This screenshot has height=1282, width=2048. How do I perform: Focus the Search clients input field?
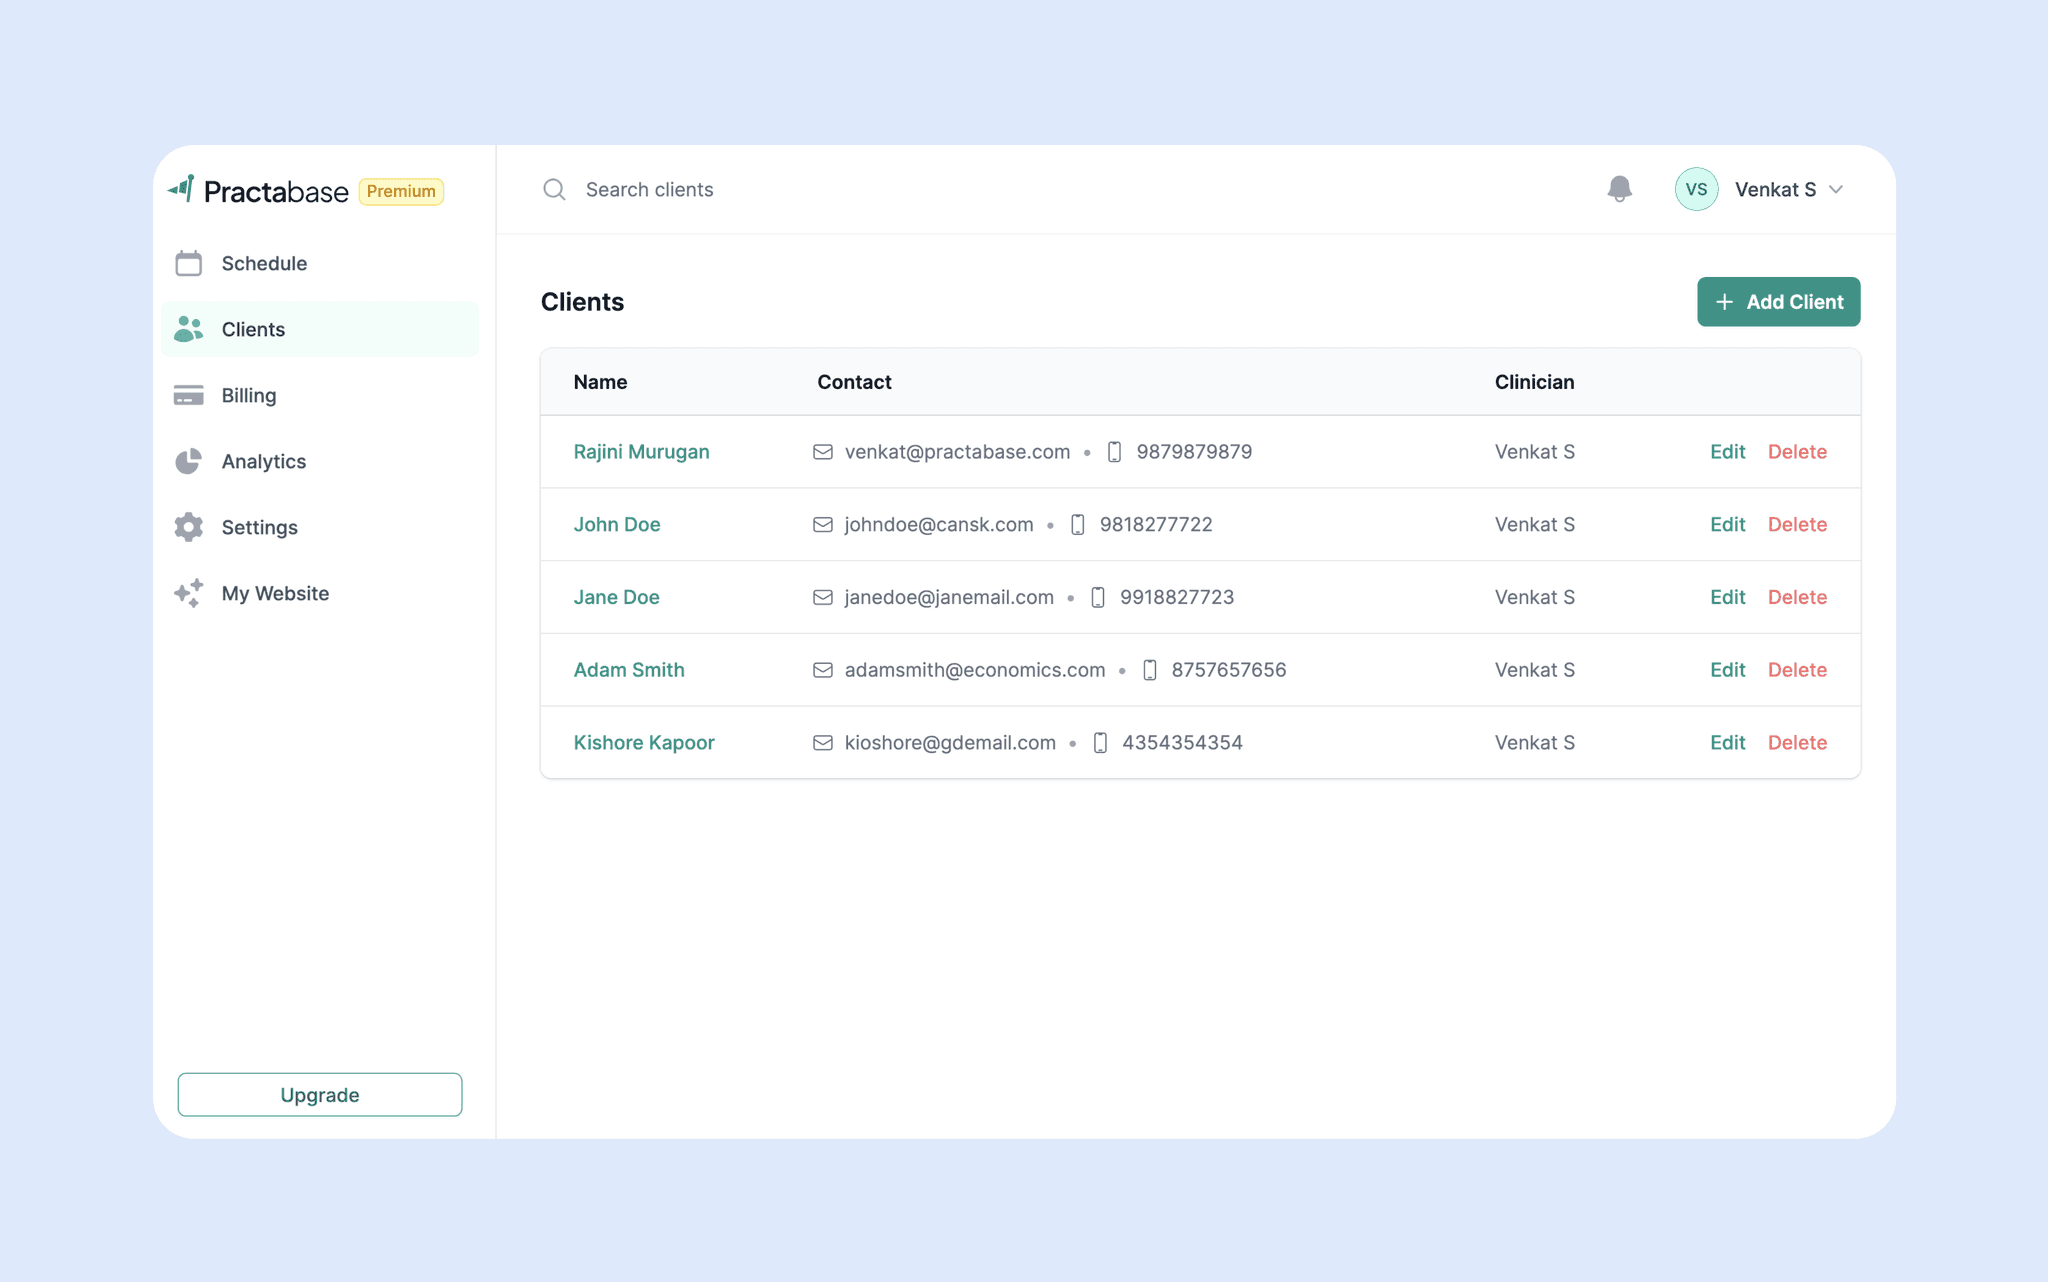click(x=650, y=190)
